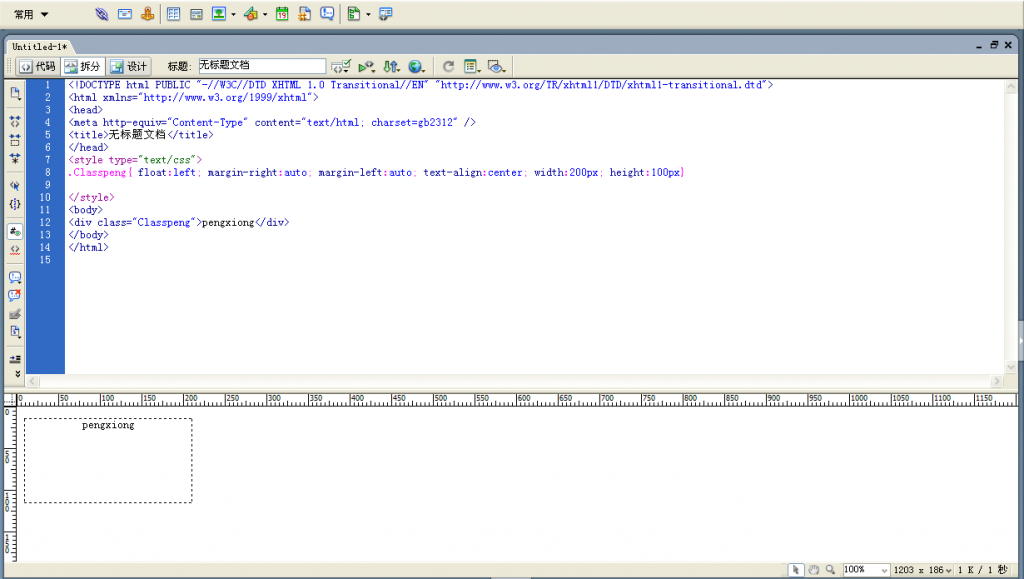Click the Refresh design view icon
The height and width of the screenshot is (579, 1024).
pos(449,66)
